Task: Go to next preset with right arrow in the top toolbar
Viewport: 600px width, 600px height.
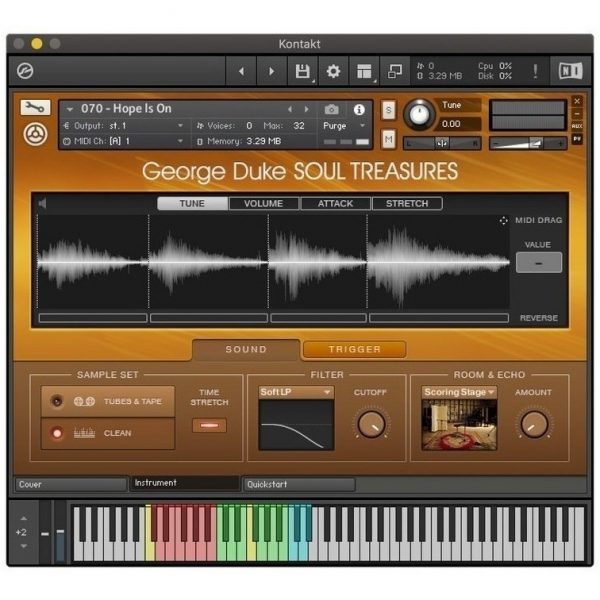Action: point(271,71)
